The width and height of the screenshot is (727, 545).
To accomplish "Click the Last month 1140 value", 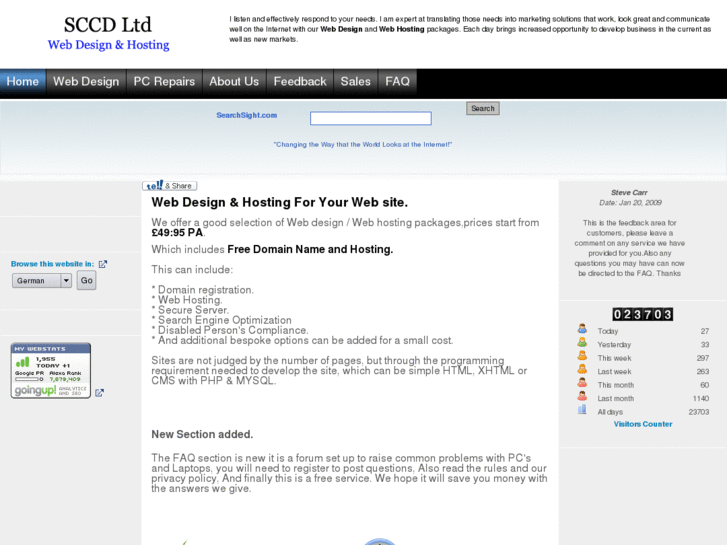I will [x=701, y=398].
